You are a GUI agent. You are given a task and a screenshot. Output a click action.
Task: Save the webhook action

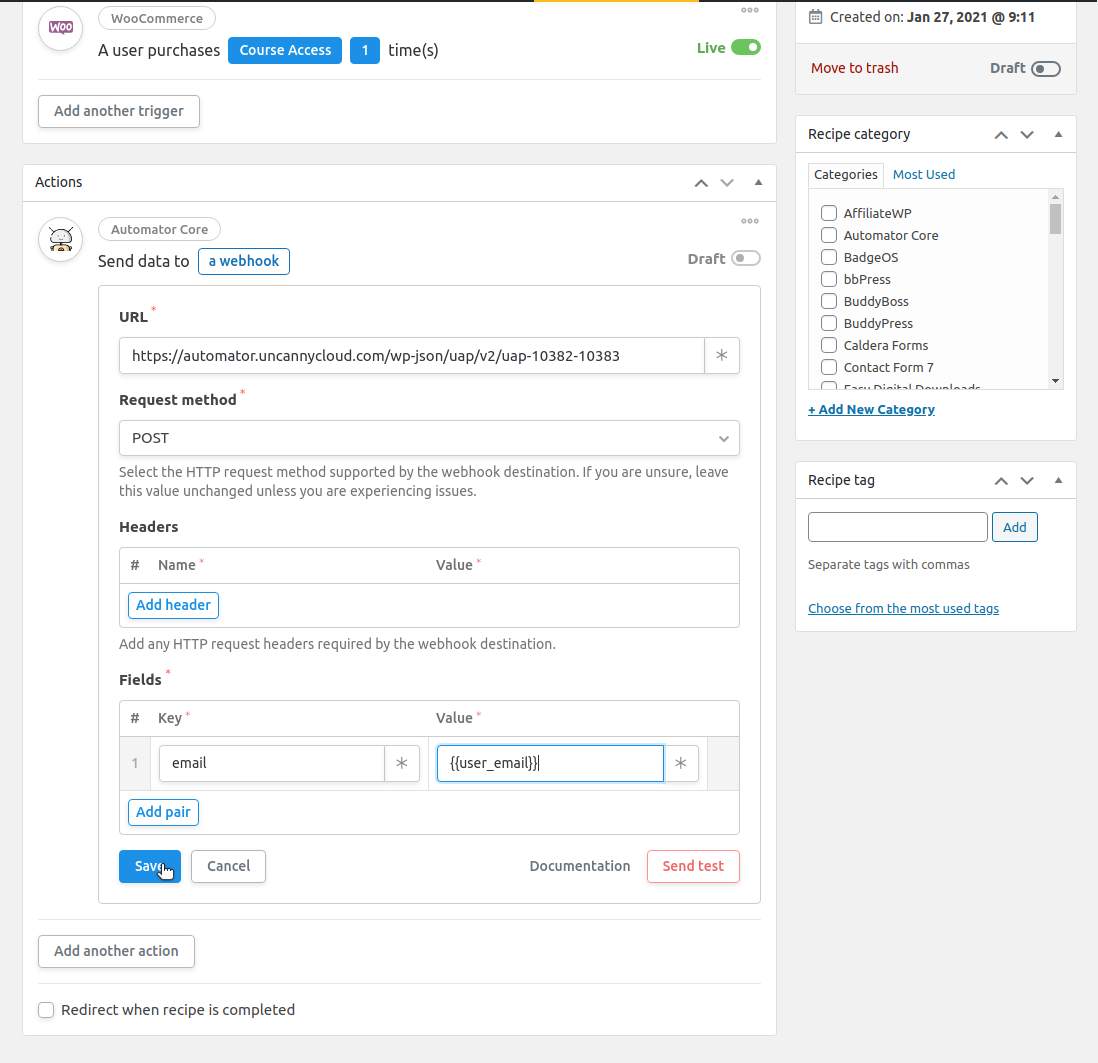[x=150, y=866]
